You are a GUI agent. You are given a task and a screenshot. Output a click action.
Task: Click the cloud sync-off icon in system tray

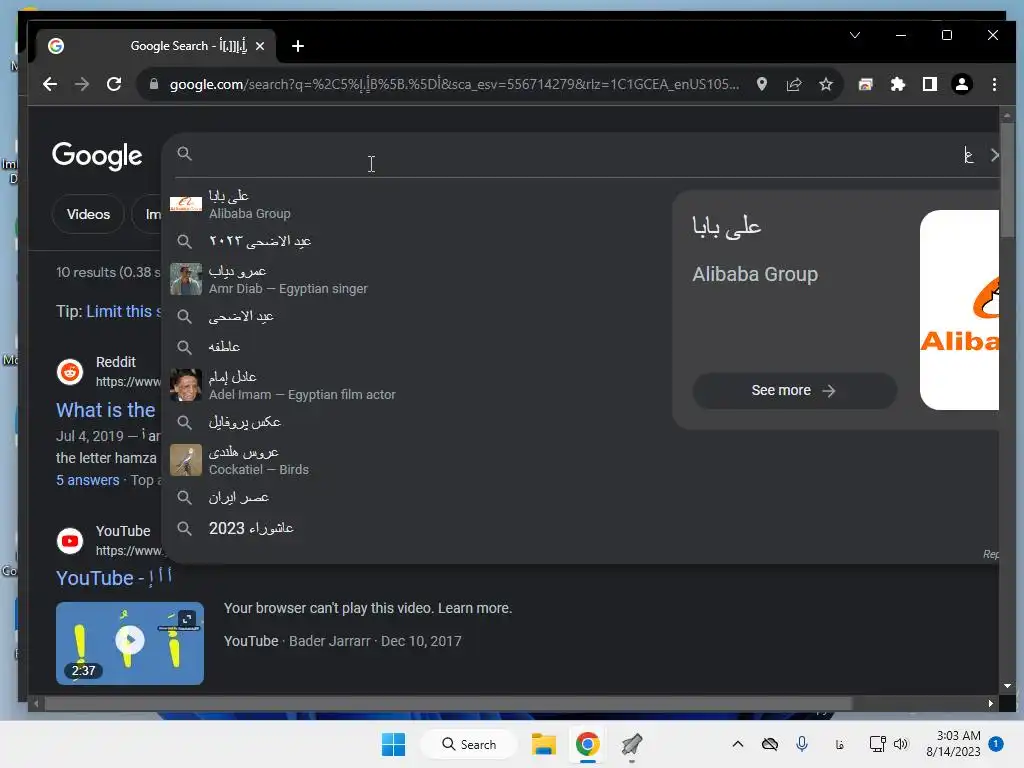coord(770,744)
